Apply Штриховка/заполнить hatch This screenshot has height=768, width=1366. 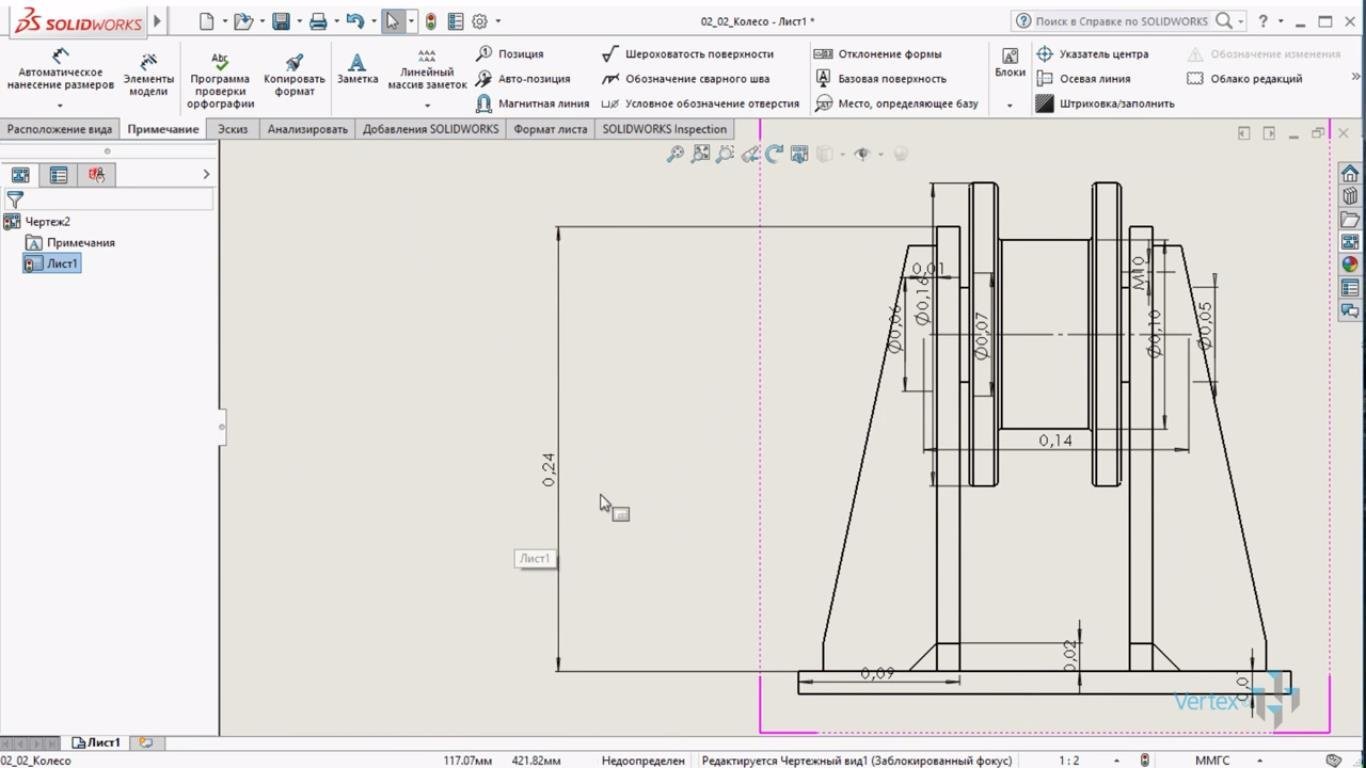[1105, 104]
